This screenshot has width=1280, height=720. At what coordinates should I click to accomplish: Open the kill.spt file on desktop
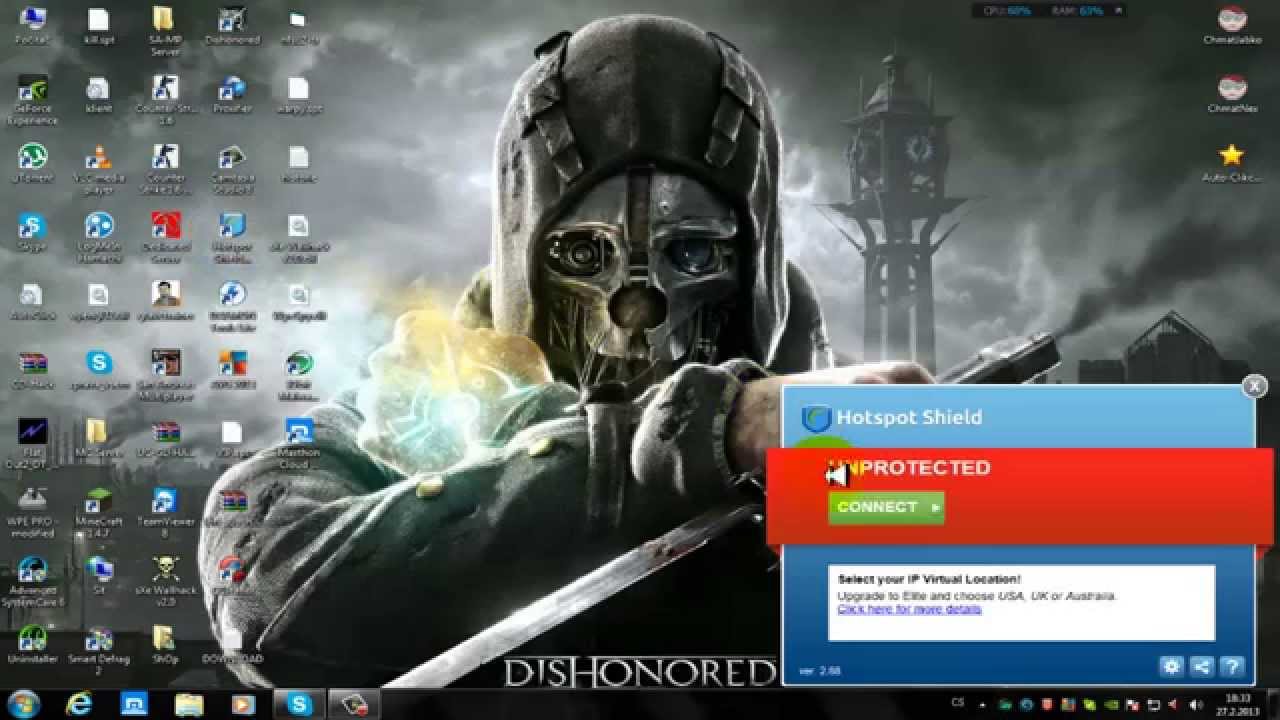tap(98, 26)
